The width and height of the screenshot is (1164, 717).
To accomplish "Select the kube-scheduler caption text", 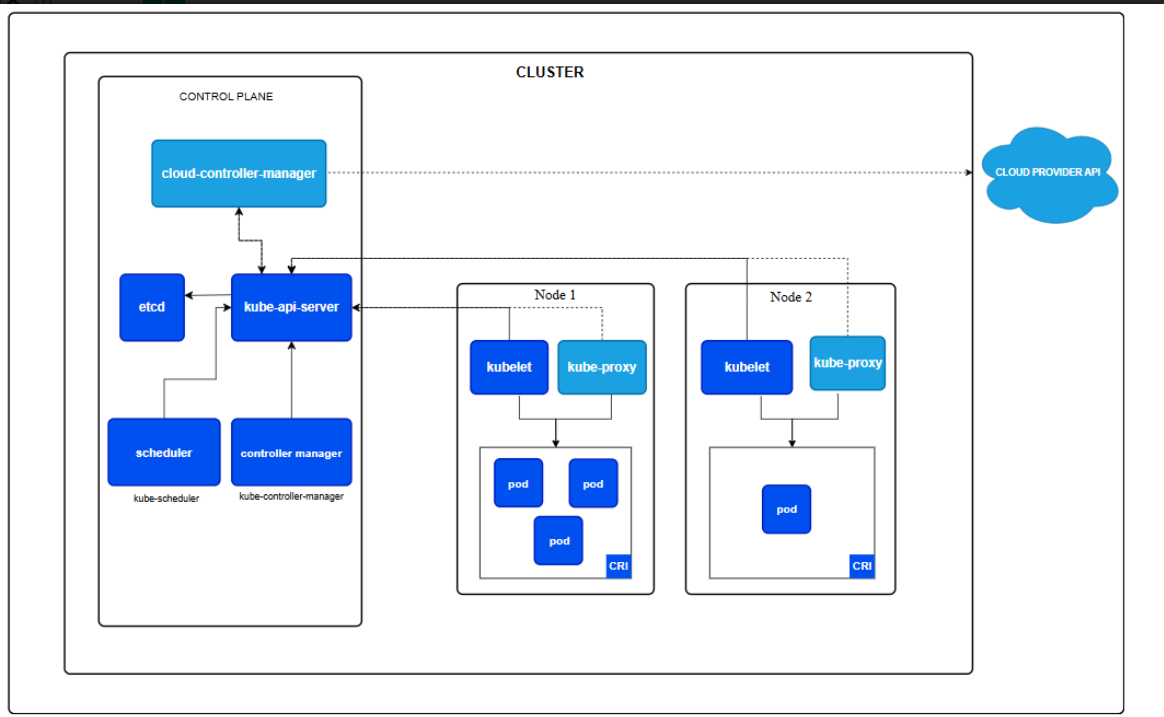I will (x=166, y=499).
